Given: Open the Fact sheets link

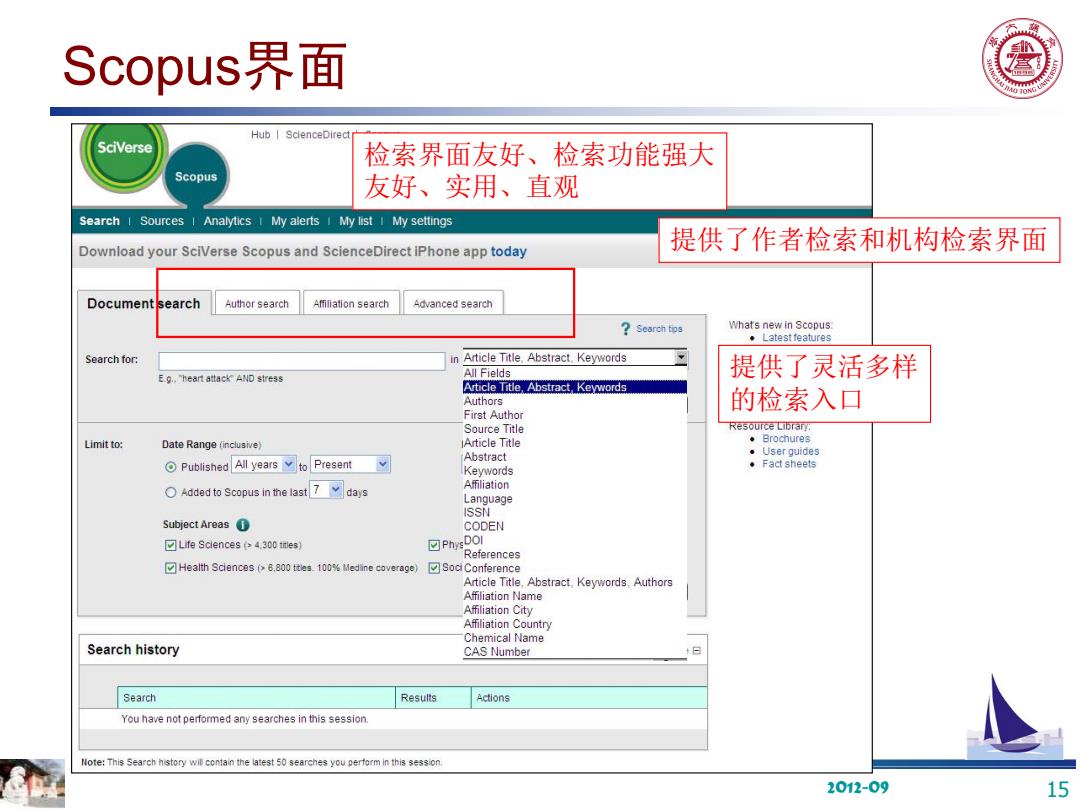Looking at the screenshot, I should pyautogui.click(x=789, y=464).
